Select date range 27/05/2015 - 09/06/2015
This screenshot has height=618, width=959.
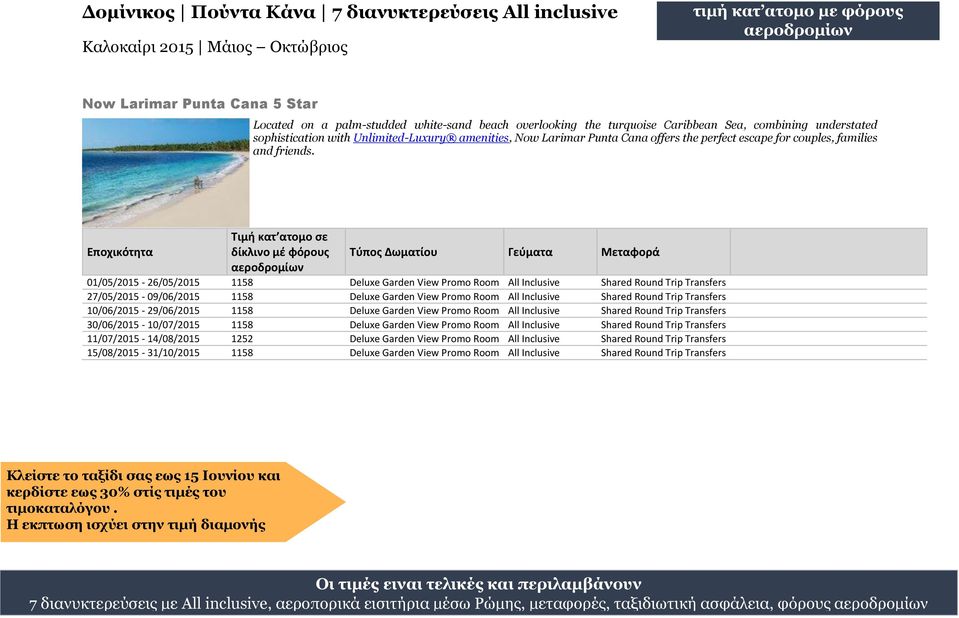coord(143,297)
